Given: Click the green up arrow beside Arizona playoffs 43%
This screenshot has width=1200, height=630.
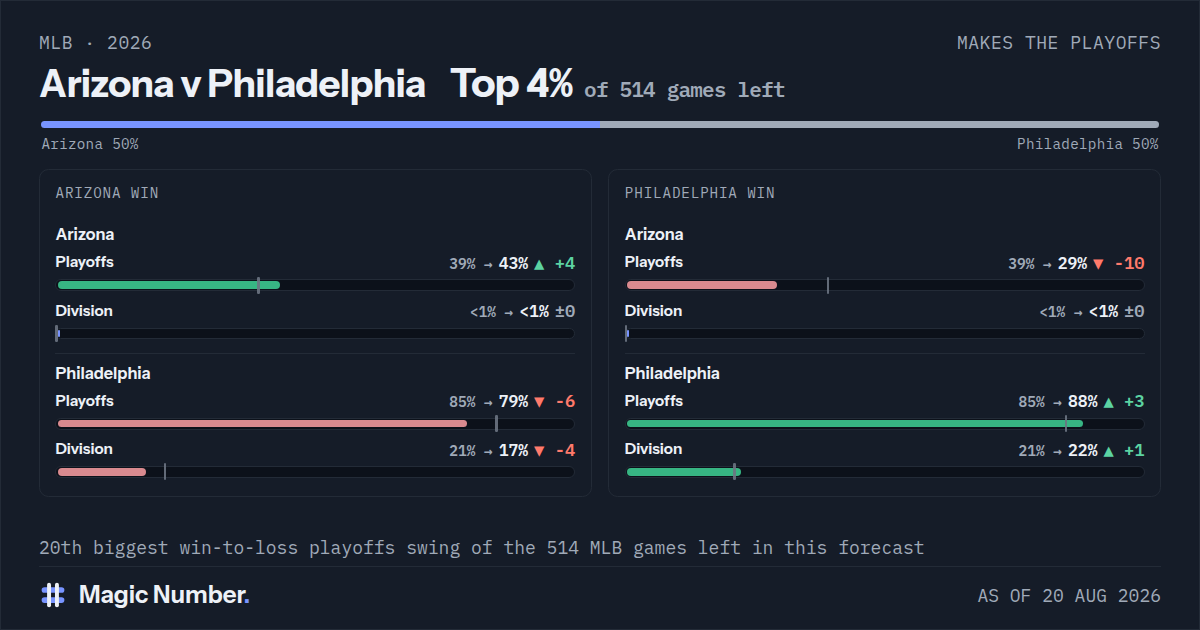Looking at the screenshot, I should click(x=540, y=264).
